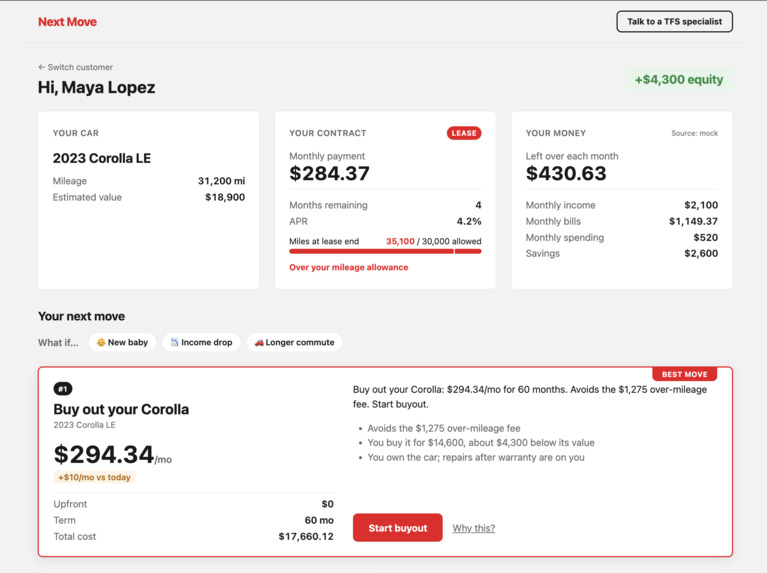Click the Source: mock label
Viewport: 767px width, 573px height.
point(694,133)
